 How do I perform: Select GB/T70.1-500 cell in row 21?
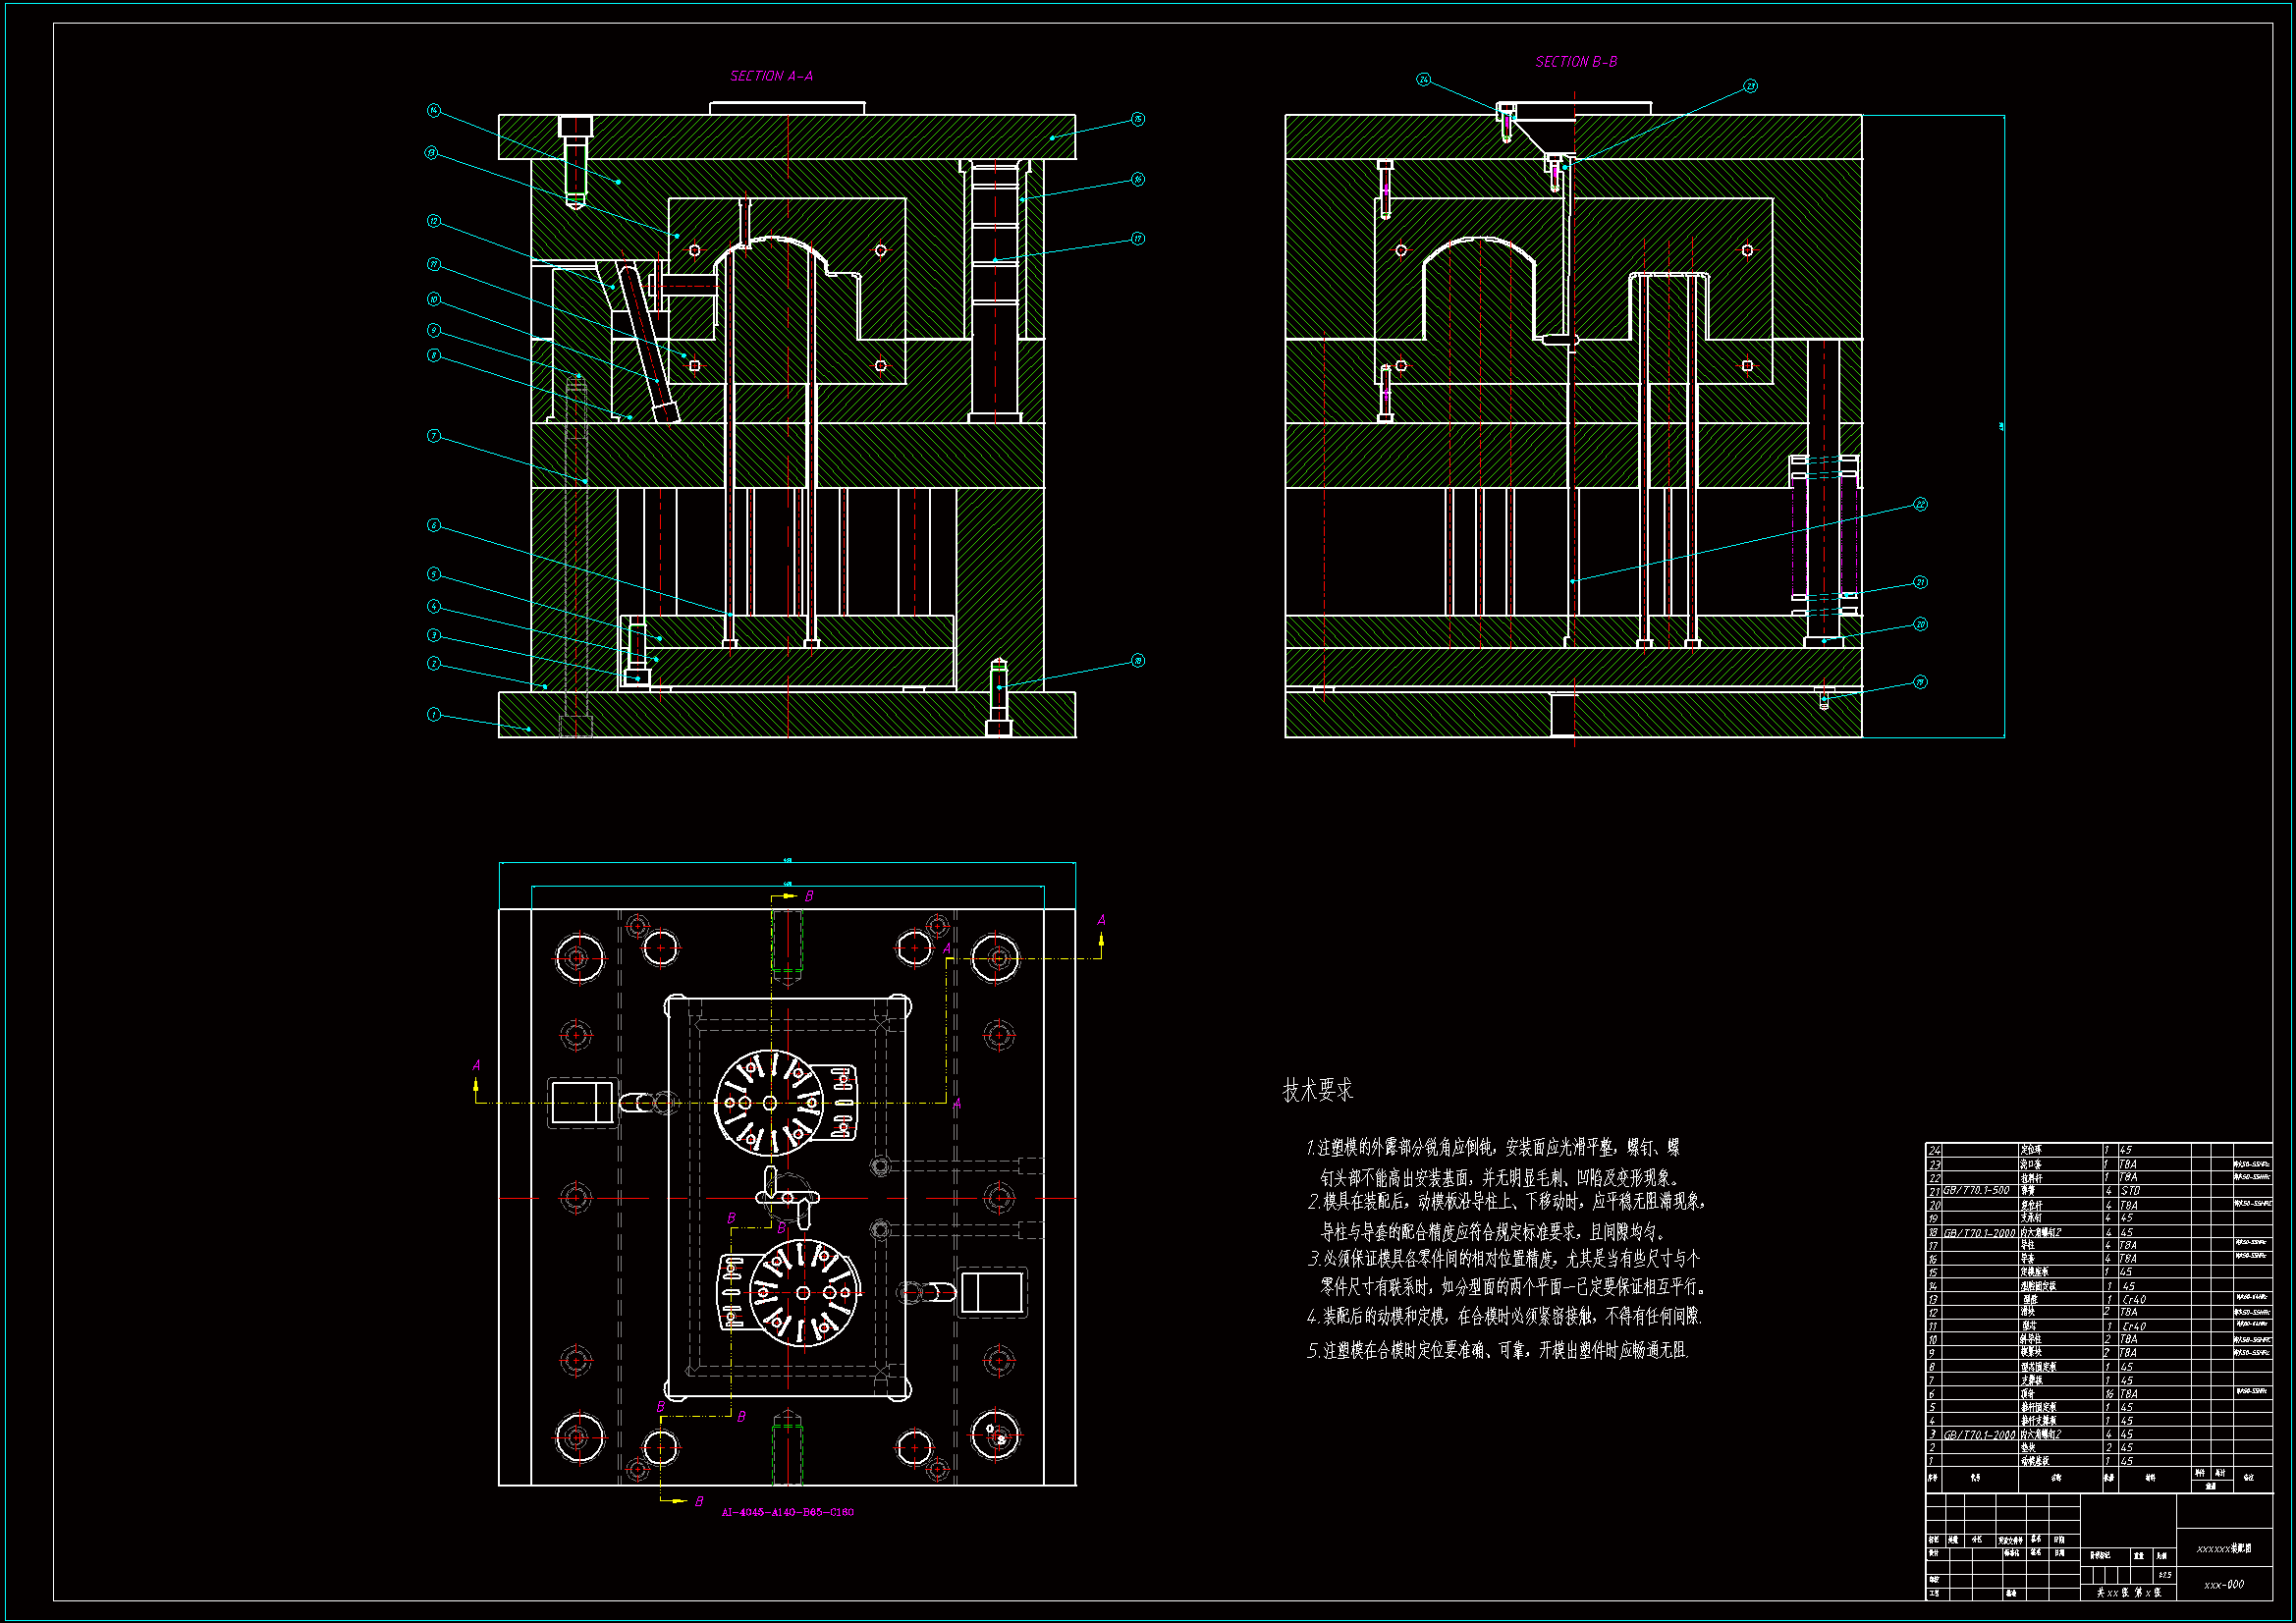point(1977,1191)
